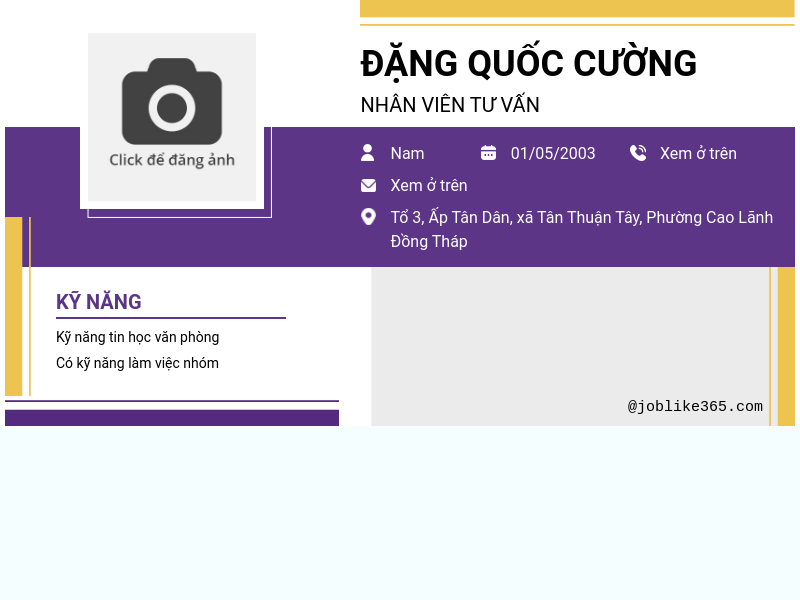Click the location pin icon before the address

(368, 216)
